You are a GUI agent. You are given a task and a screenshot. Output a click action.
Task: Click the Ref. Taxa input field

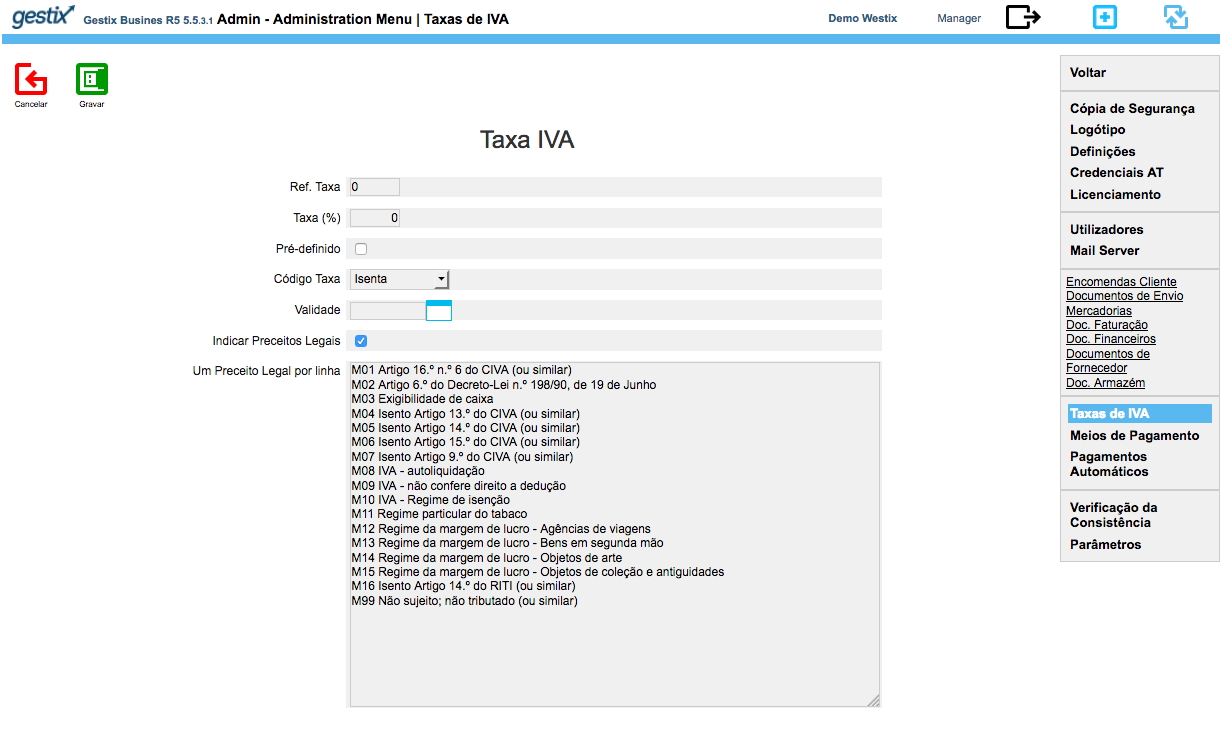pos(374,187)
